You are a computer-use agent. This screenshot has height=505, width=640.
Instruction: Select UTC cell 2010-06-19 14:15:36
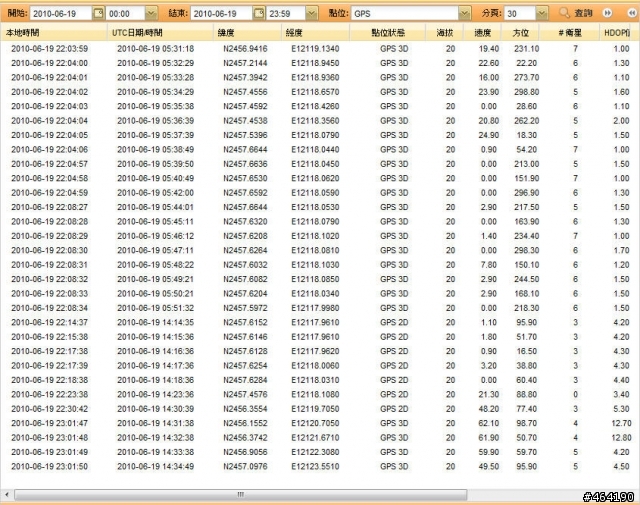(156, 337)
